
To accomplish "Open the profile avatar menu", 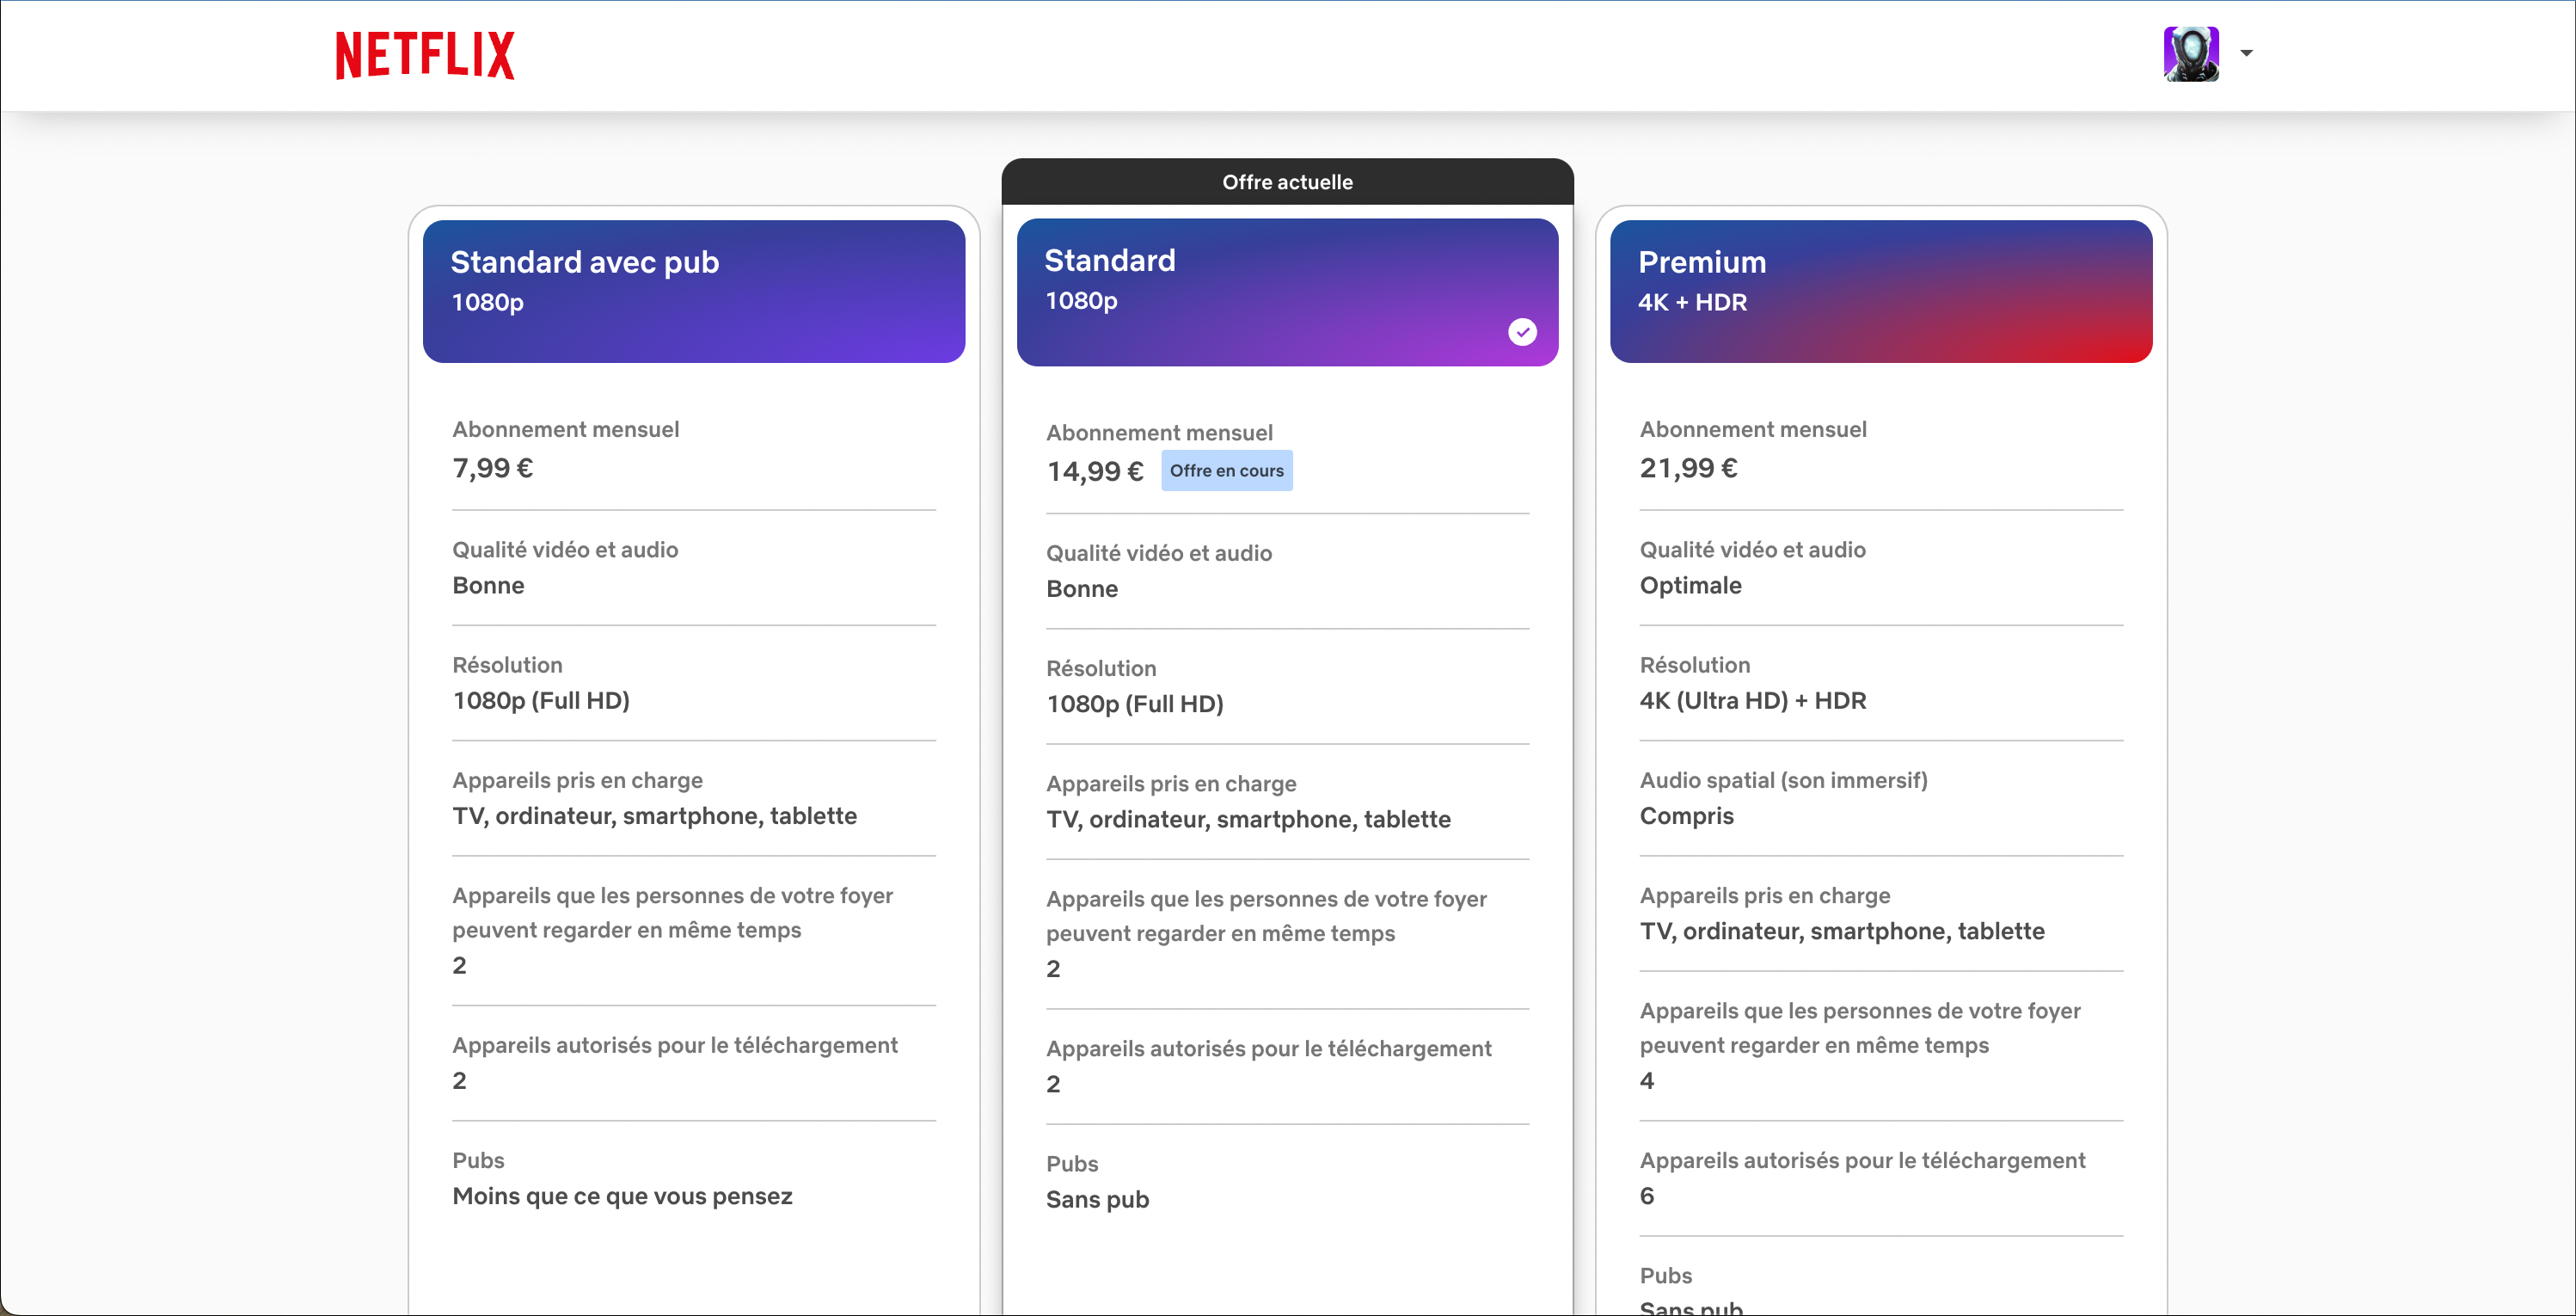I will pyautogui.click(x=2191, y=54).
